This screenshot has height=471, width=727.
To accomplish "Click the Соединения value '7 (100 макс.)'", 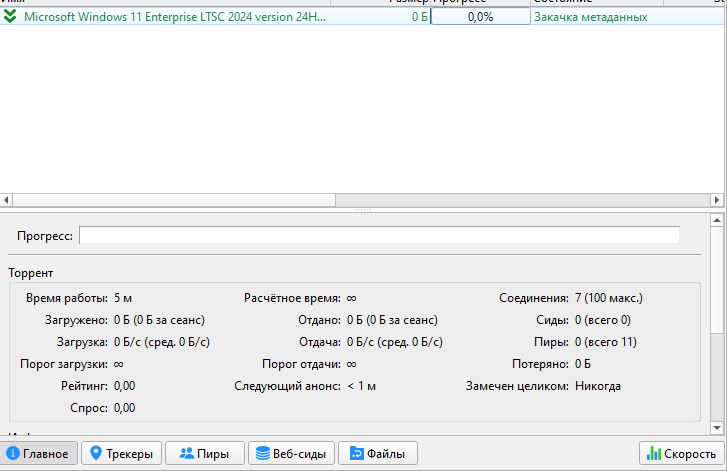I will [x=609, y=298].
